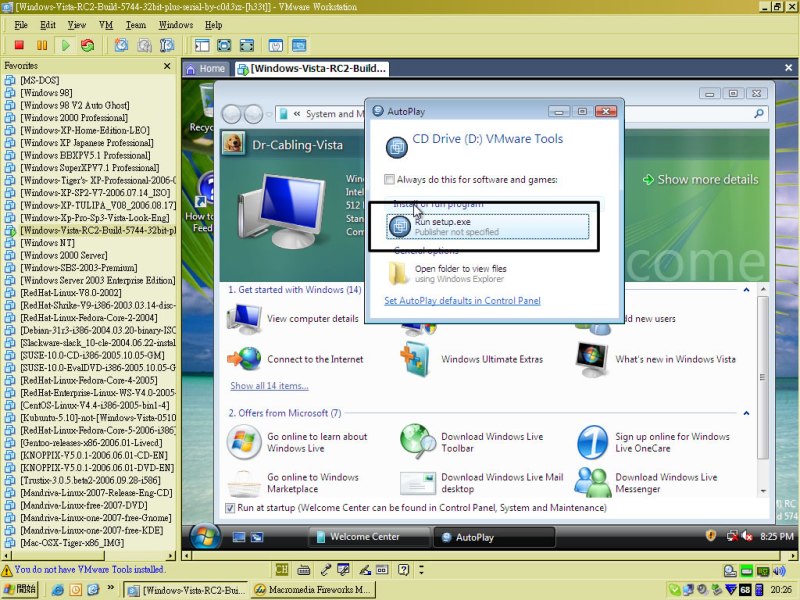Click the VM view horizontal scrollbar

tap(490, 555)
